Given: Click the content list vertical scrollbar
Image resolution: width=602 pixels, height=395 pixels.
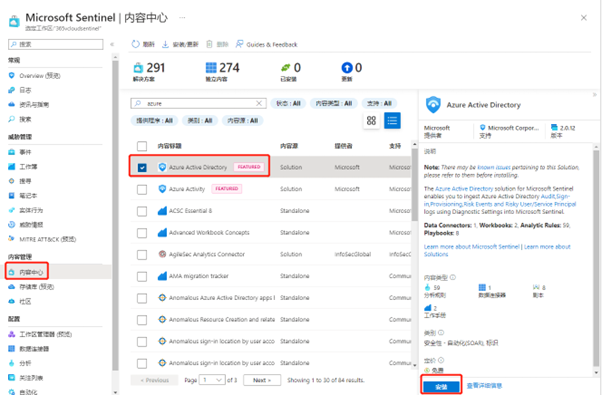Looking at the screenshot, I should (414, 184).
